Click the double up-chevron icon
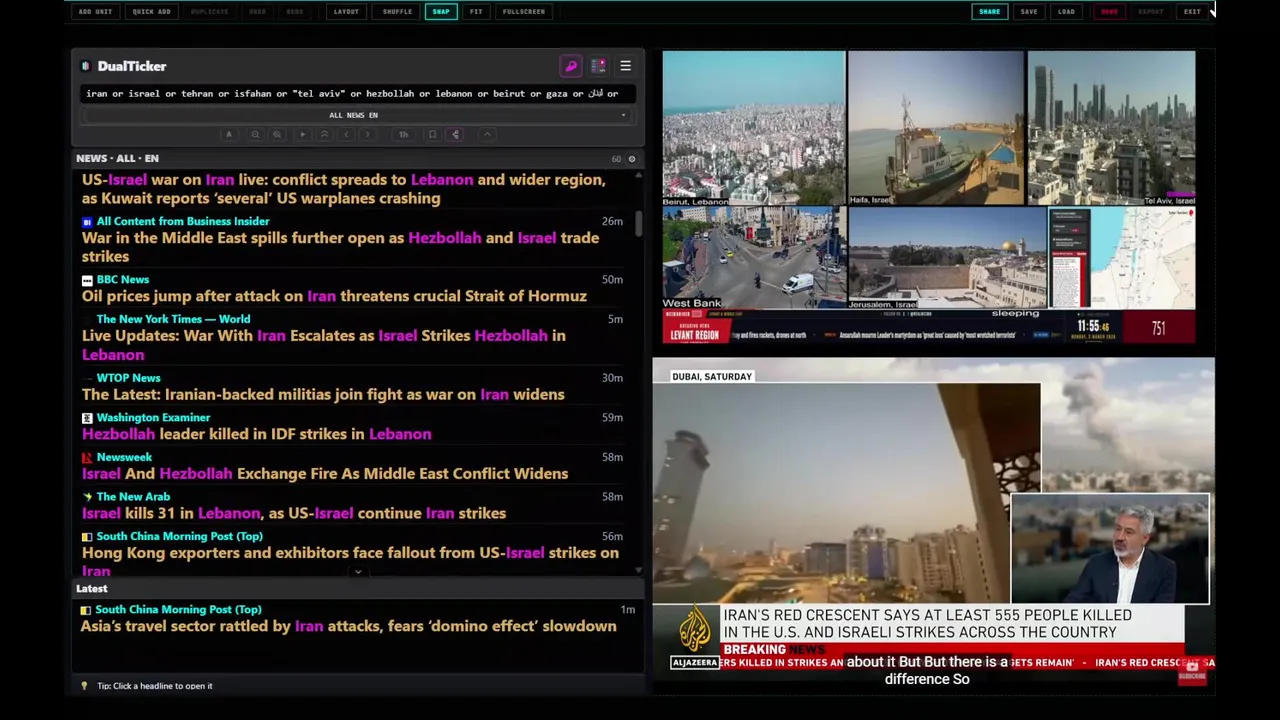Viewport: 1280px width, 720px height. (x=324, y=134)
